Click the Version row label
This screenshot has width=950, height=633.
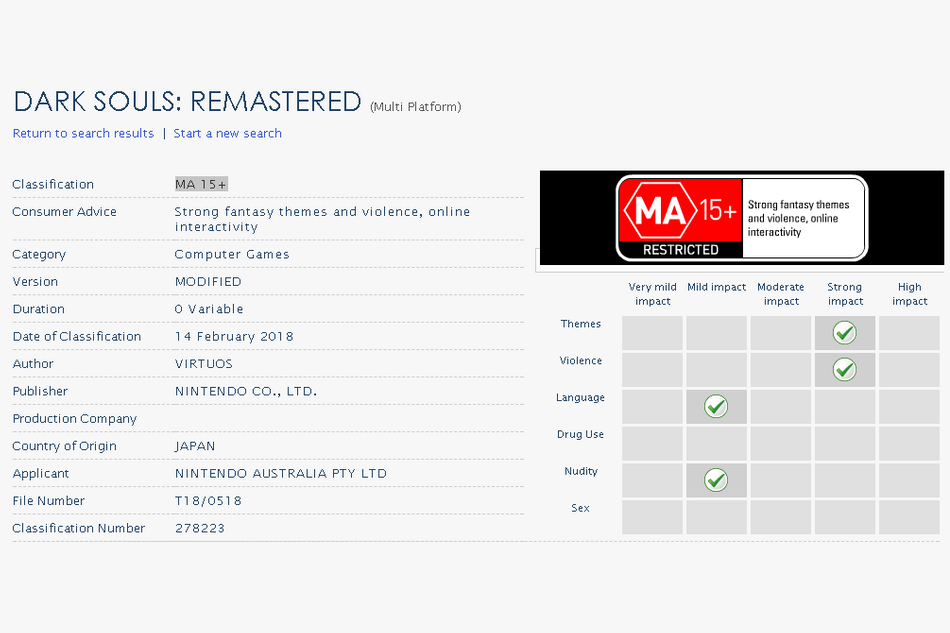[35, 282]
